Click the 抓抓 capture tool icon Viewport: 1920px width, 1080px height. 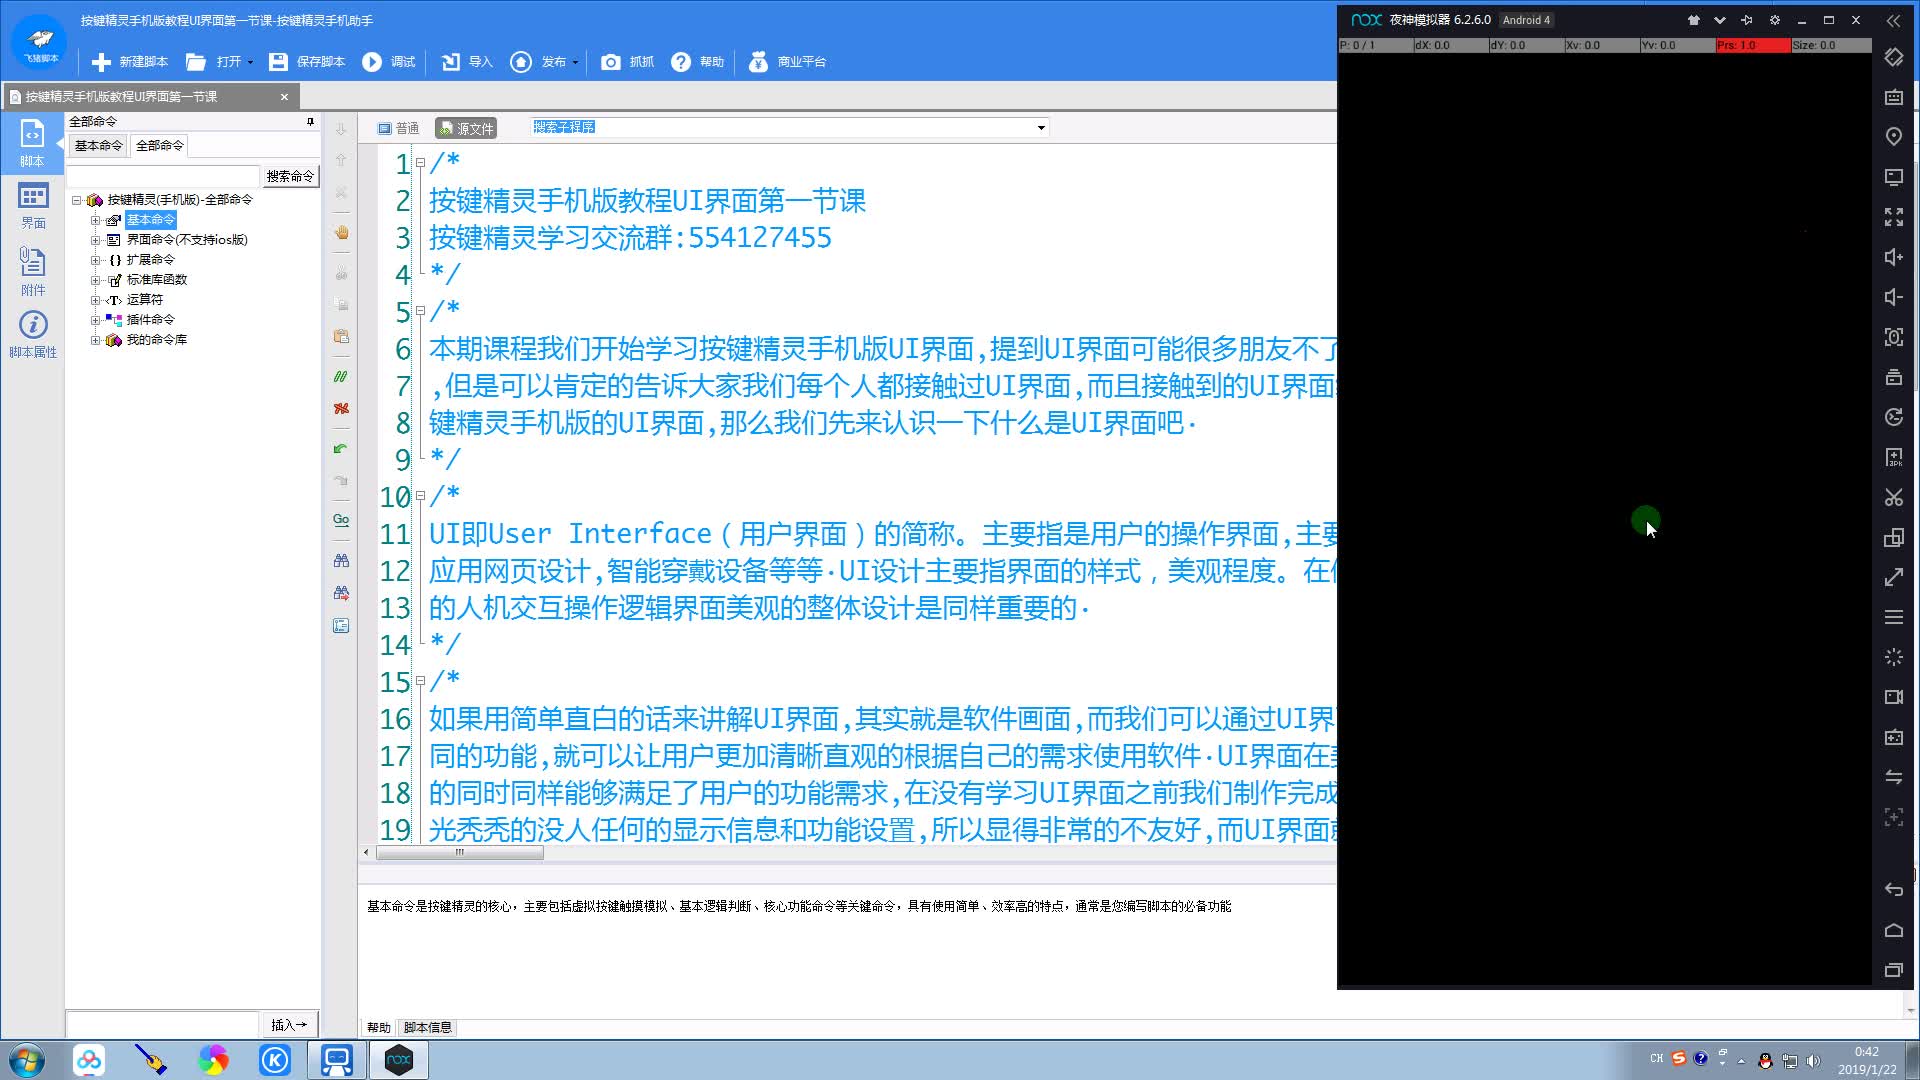627,62
